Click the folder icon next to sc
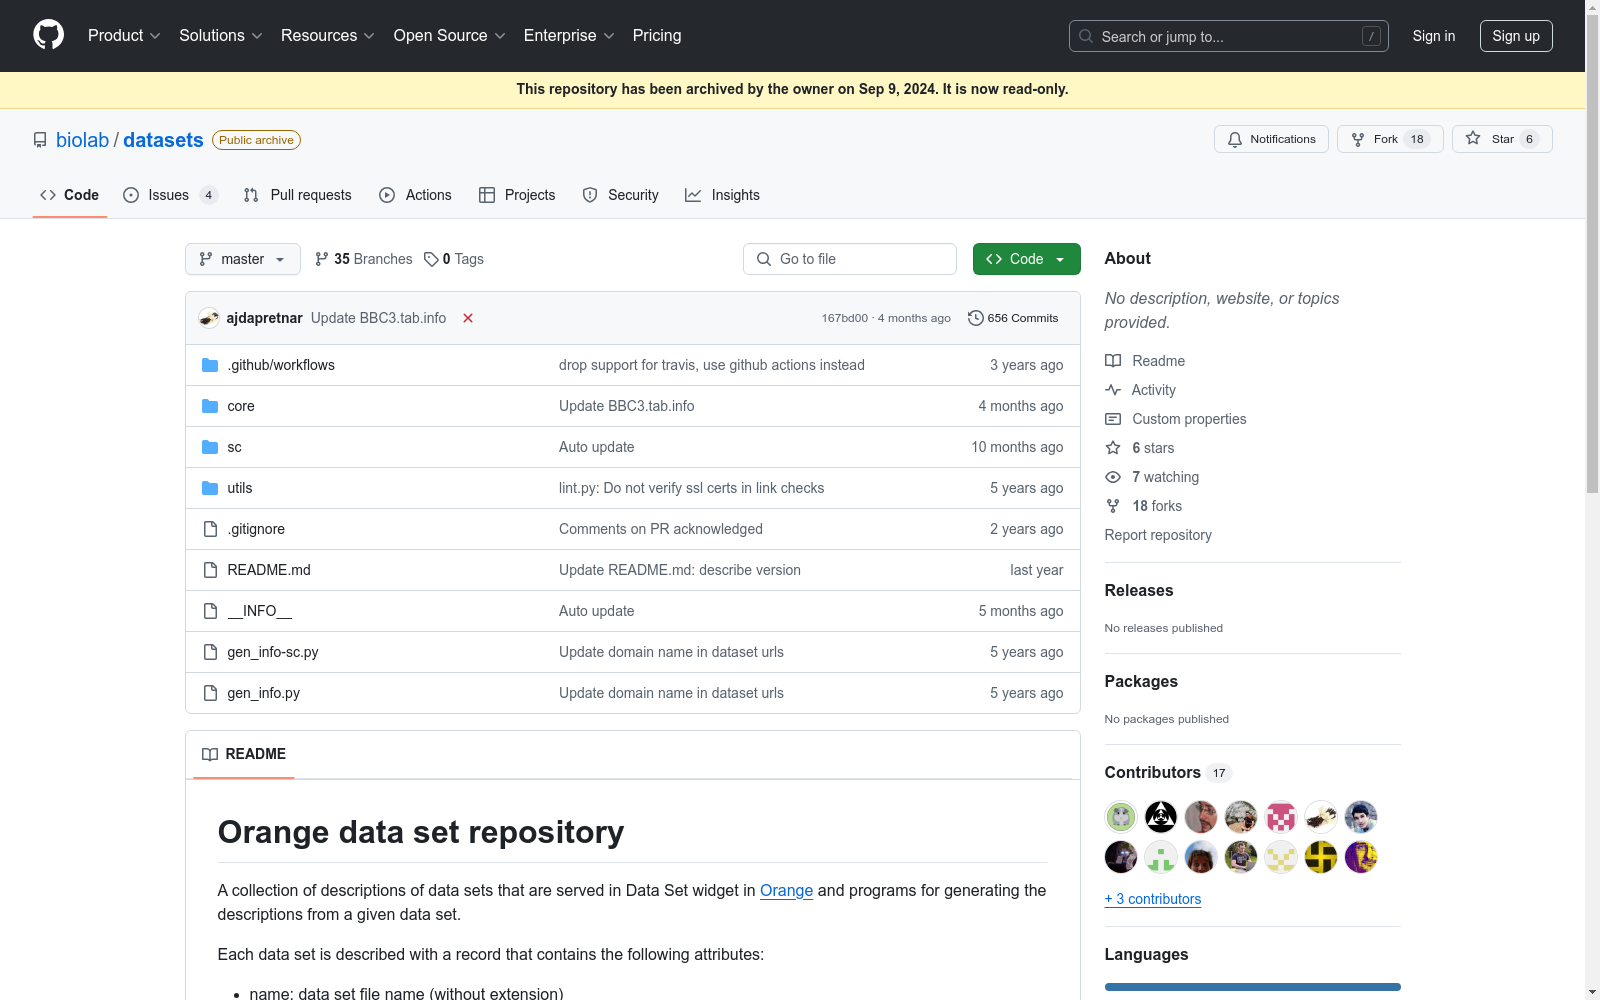 pyautogui.click(x=210, y=447)
